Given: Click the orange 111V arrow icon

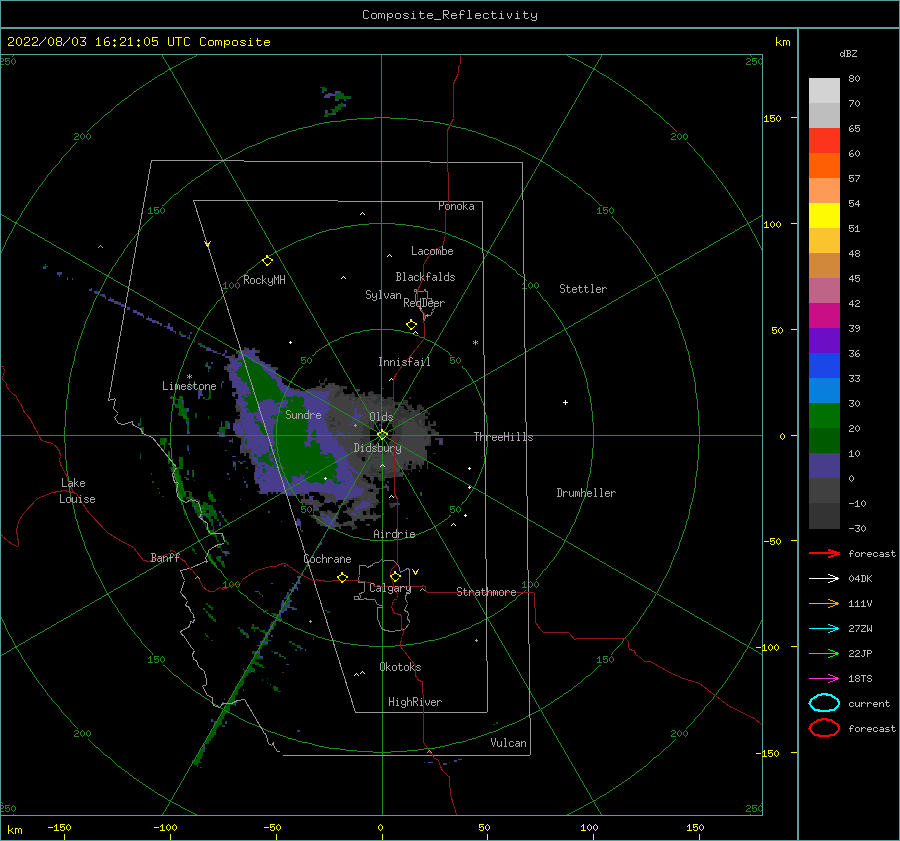Looking at the screenshot, I should point(824,603).
